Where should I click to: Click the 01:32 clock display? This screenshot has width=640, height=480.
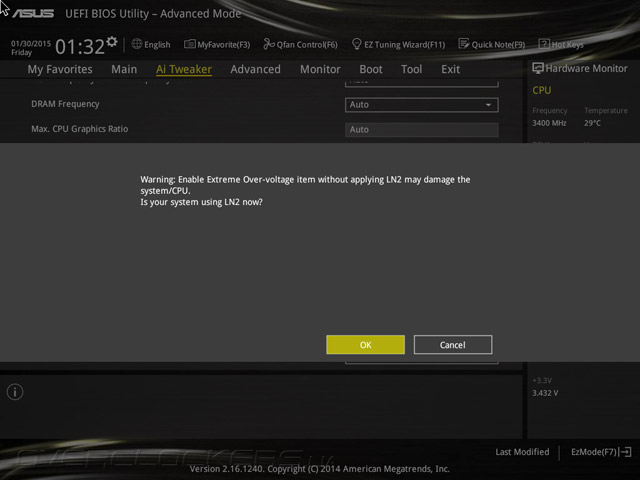click(x=80, y=47)
